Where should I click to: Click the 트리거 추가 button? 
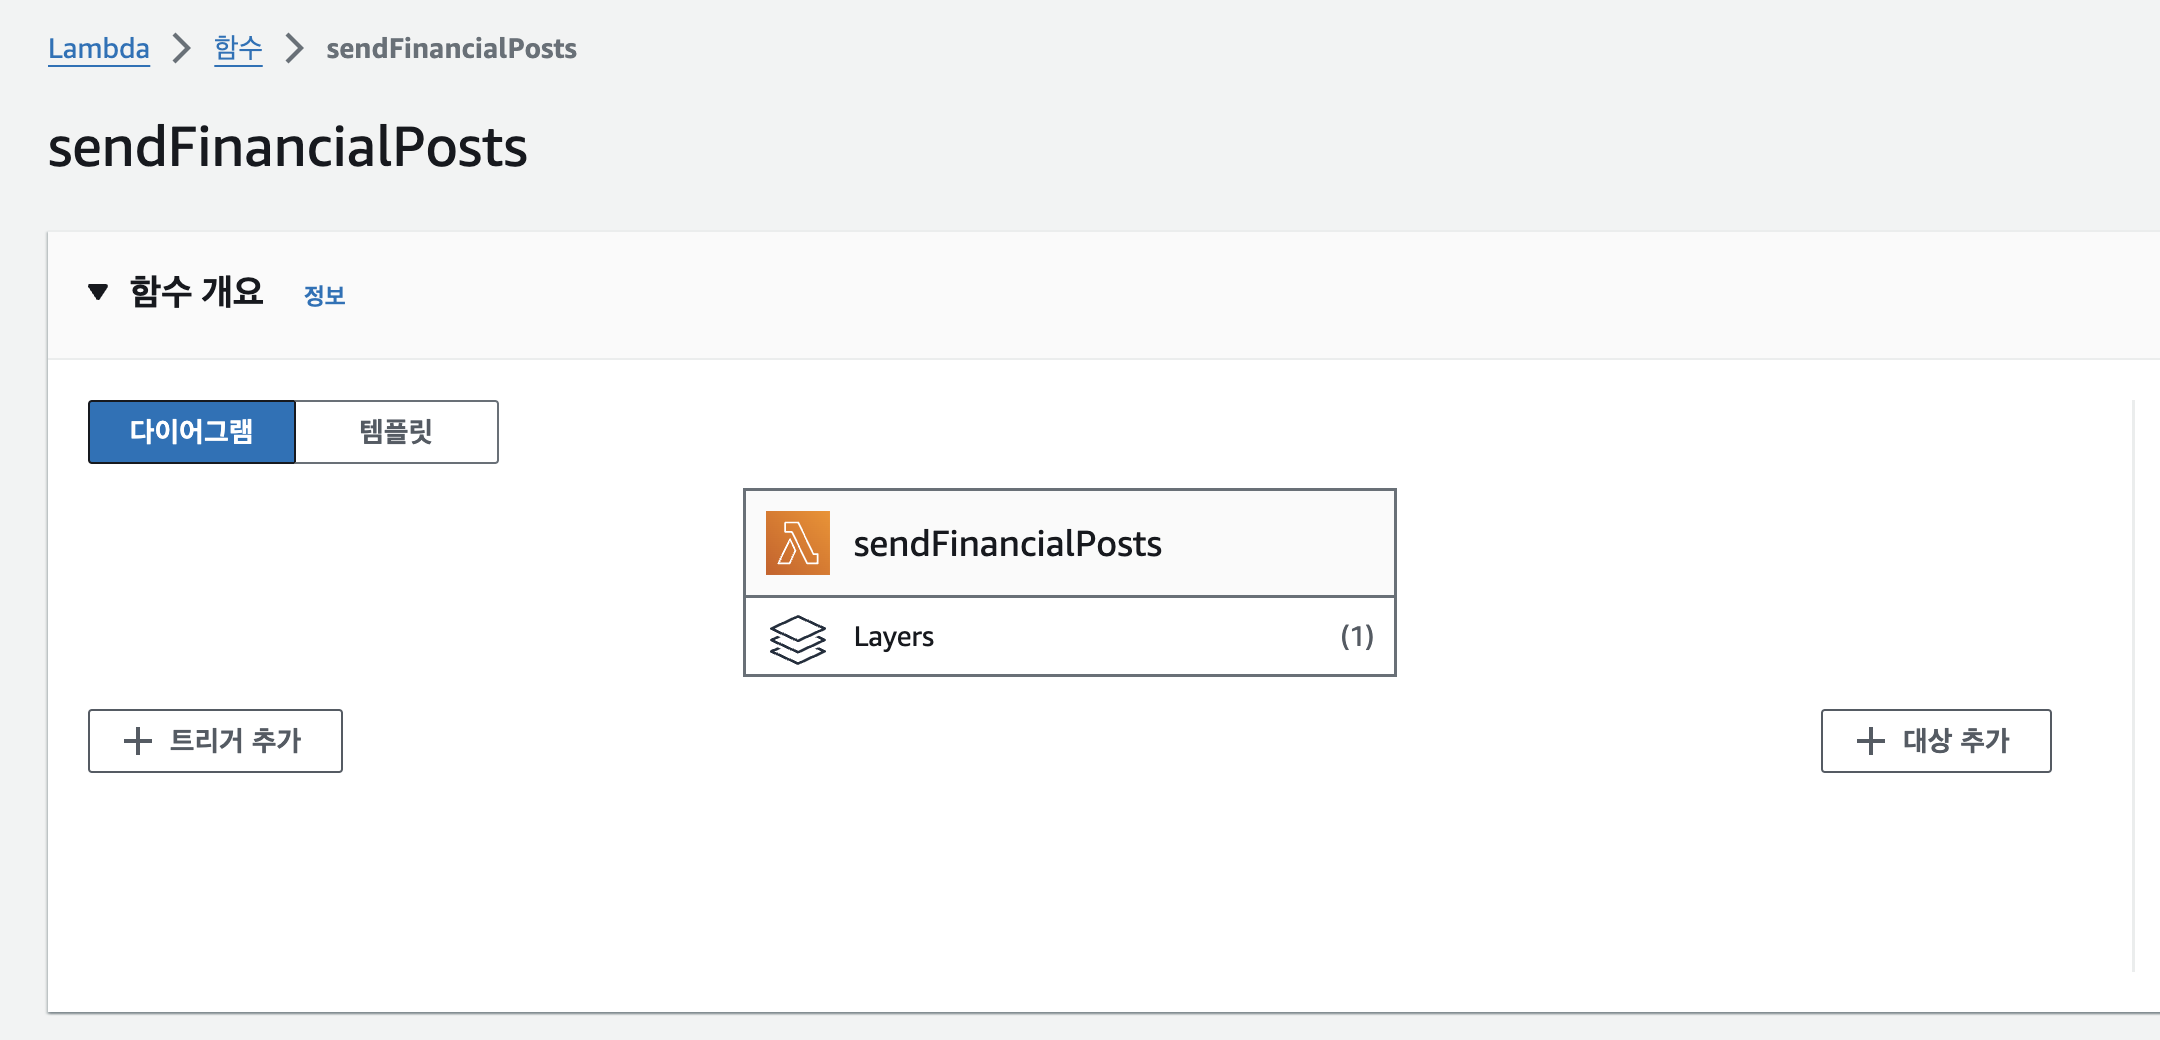point(215,741)
